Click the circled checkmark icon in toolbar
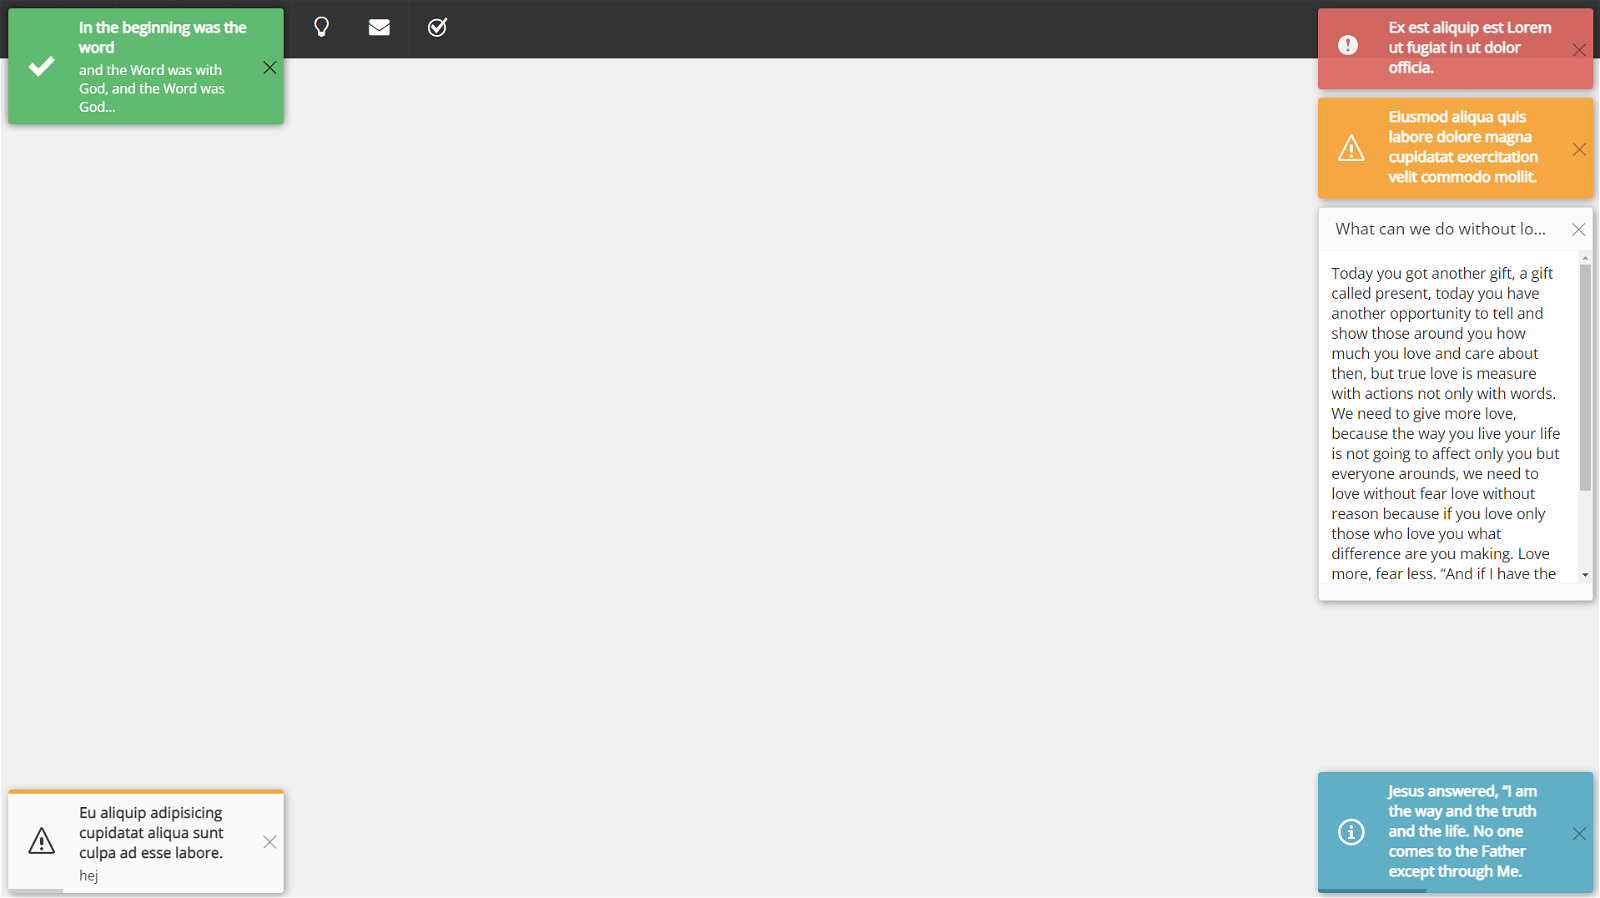 (x=437, y=27)
